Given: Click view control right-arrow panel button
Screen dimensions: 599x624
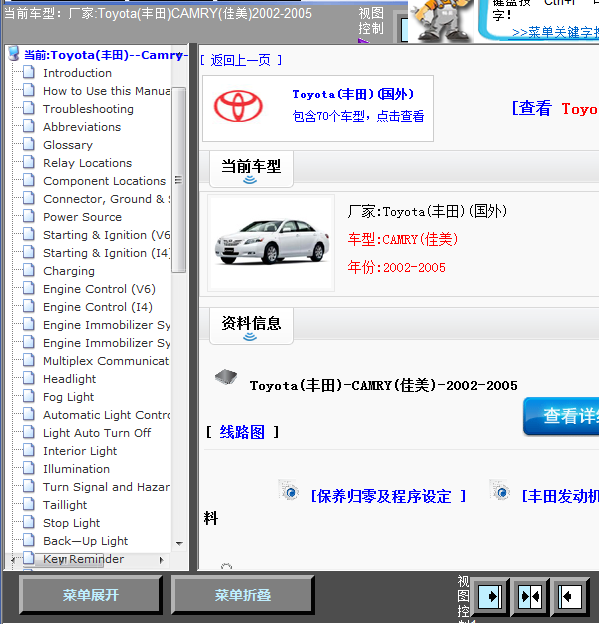Looking at the screenshot, I should pyautogui.click(x=490, y=596).
